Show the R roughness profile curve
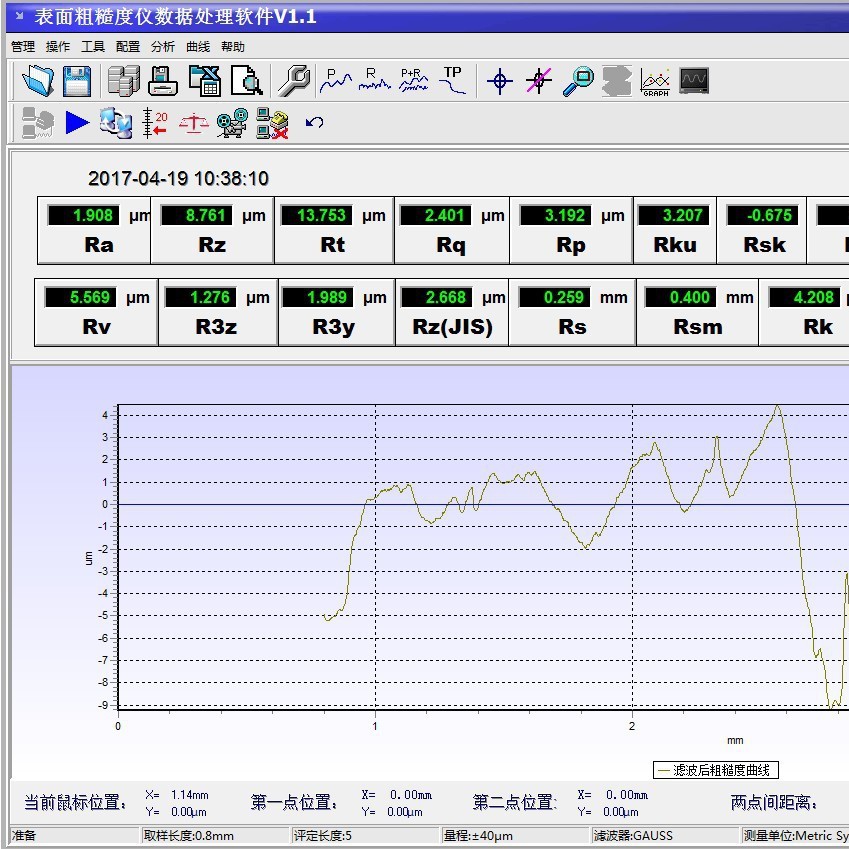The height and width of the screenshot is (849, 849). (x=375, y=81)
